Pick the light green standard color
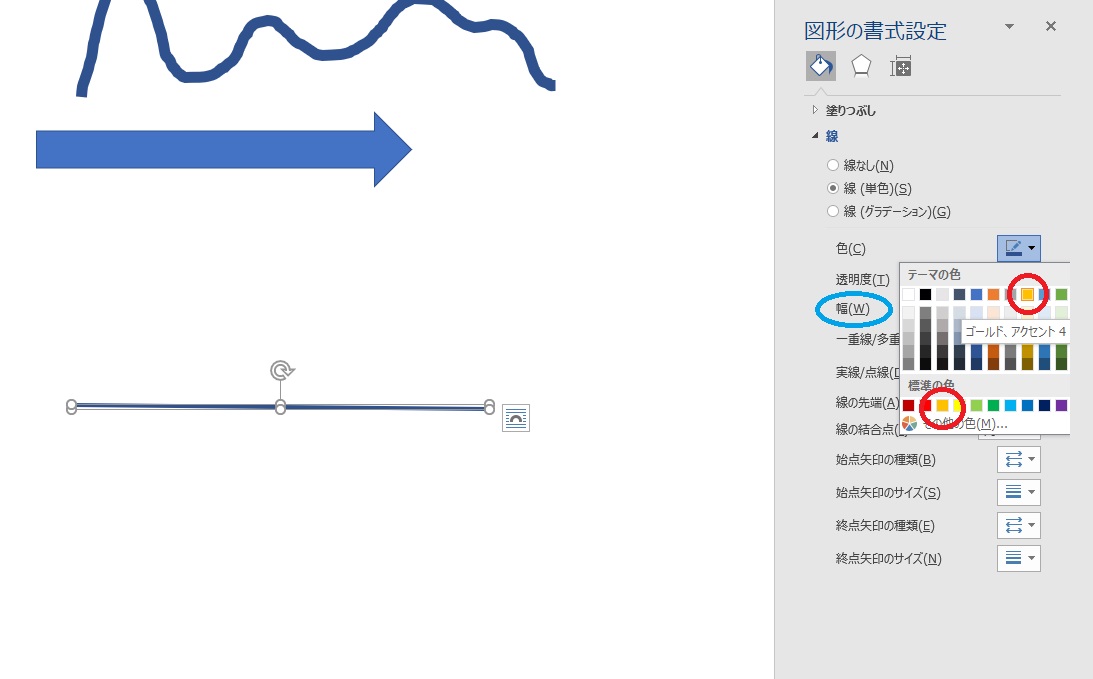Viewport: 1093px width, 679px height. [x=976, y=405]
